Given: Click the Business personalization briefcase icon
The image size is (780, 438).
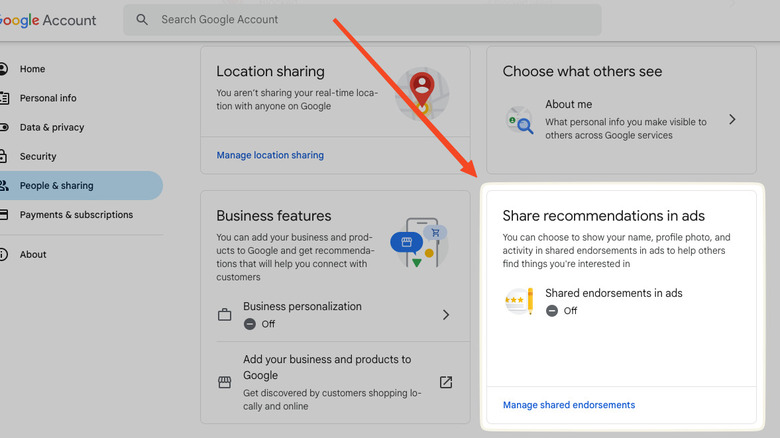Looking at the screenshot, I should pos(225,315).
